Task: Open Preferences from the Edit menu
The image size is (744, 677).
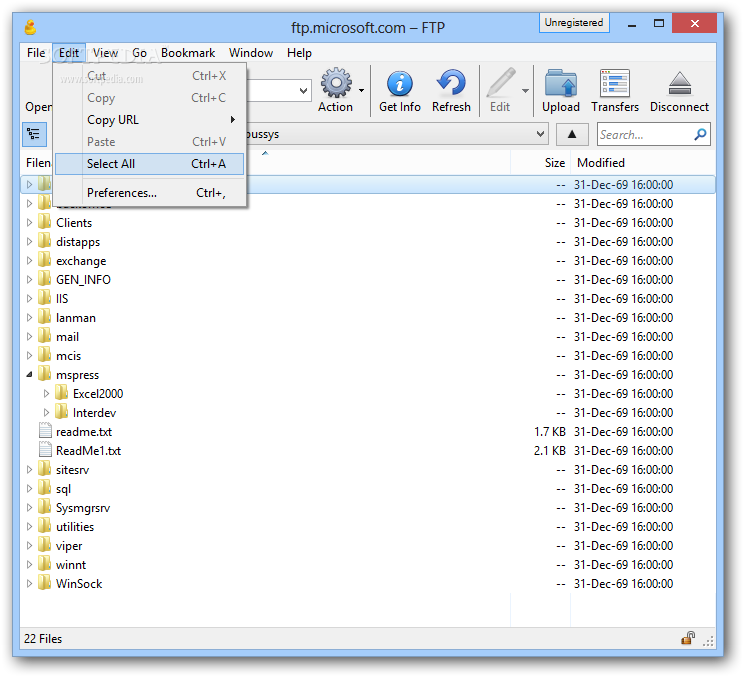Action: [x=149, y=193]
